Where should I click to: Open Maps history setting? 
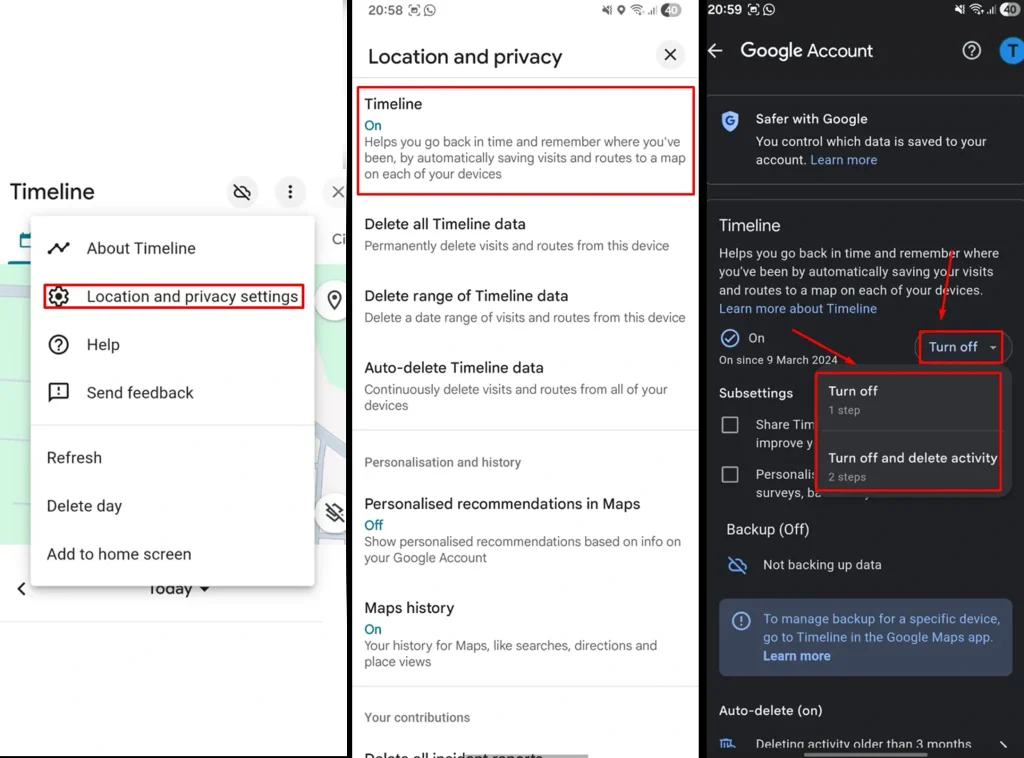click(x=526, y=634)
